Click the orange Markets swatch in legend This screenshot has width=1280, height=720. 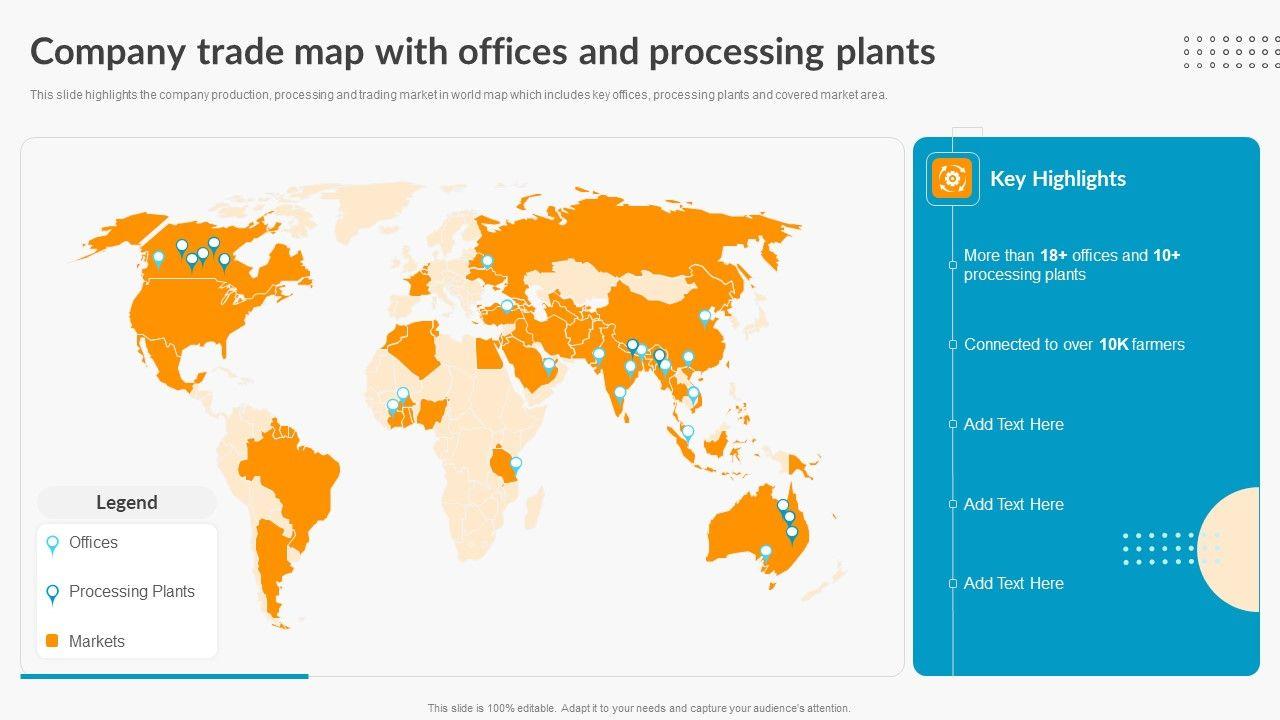pyautogui.click(x=53, y=641)
